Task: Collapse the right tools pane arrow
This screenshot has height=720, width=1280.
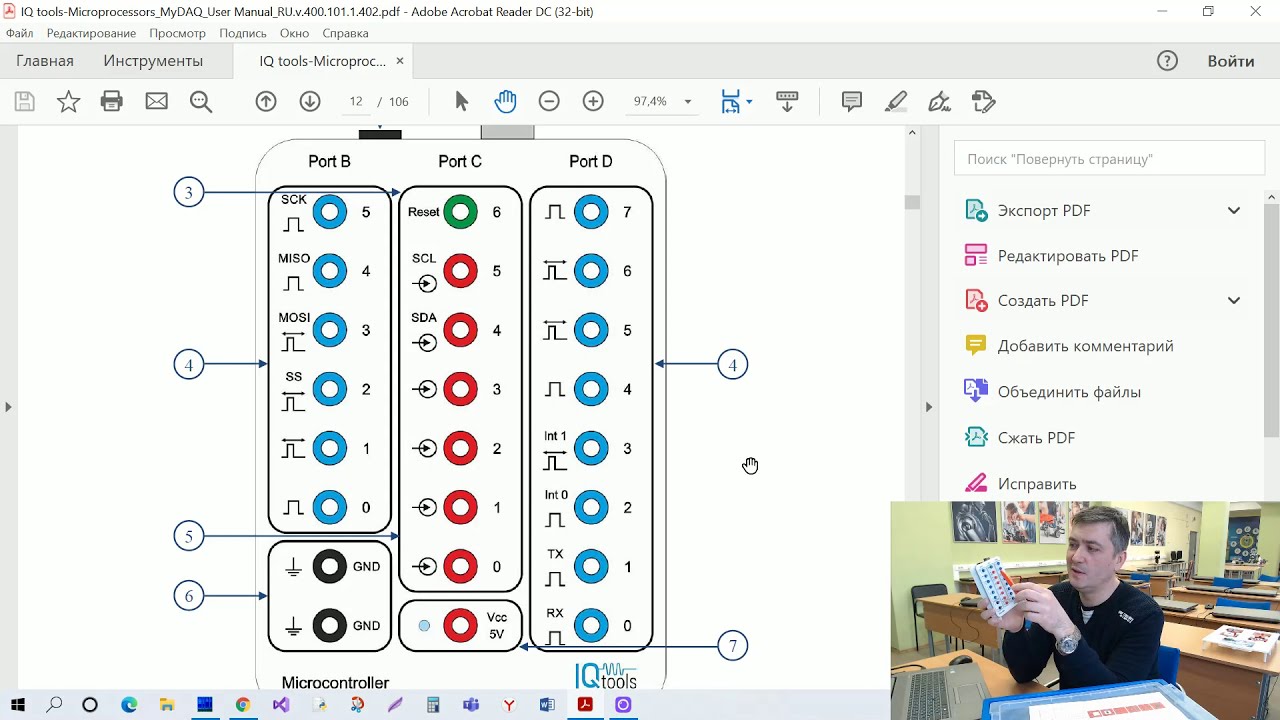Action: [x=928, y=407]
